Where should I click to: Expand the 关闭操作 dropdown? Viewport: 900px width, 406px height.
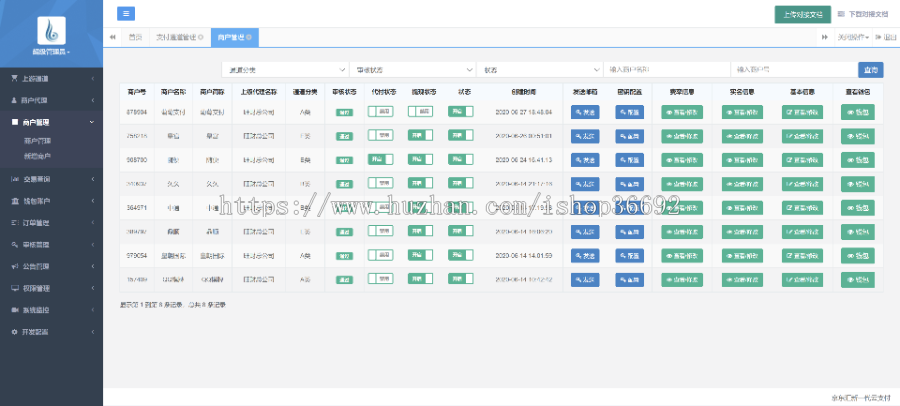(853, 37)
